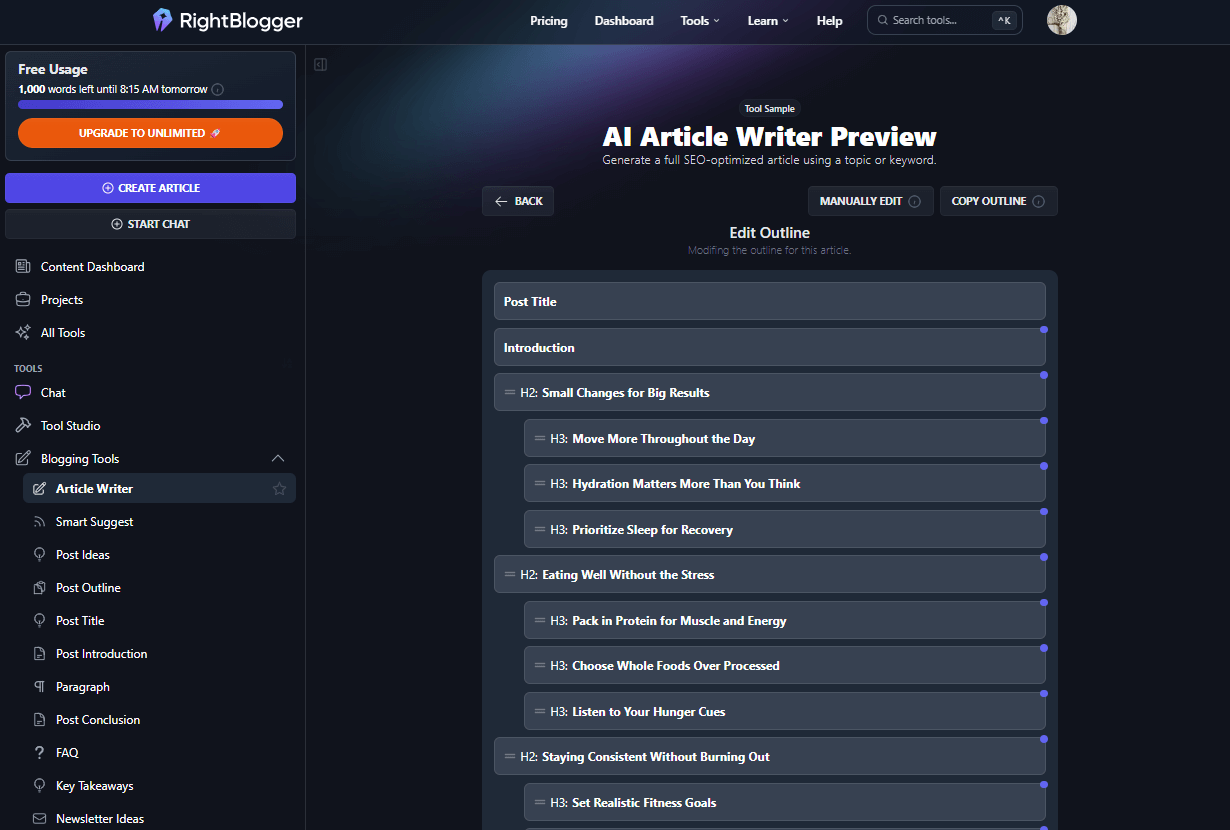The width and height of the screenshot is (1230, 830).
Task: Favorite Article Writer with star icon
Action: click(x=279, y=489)
